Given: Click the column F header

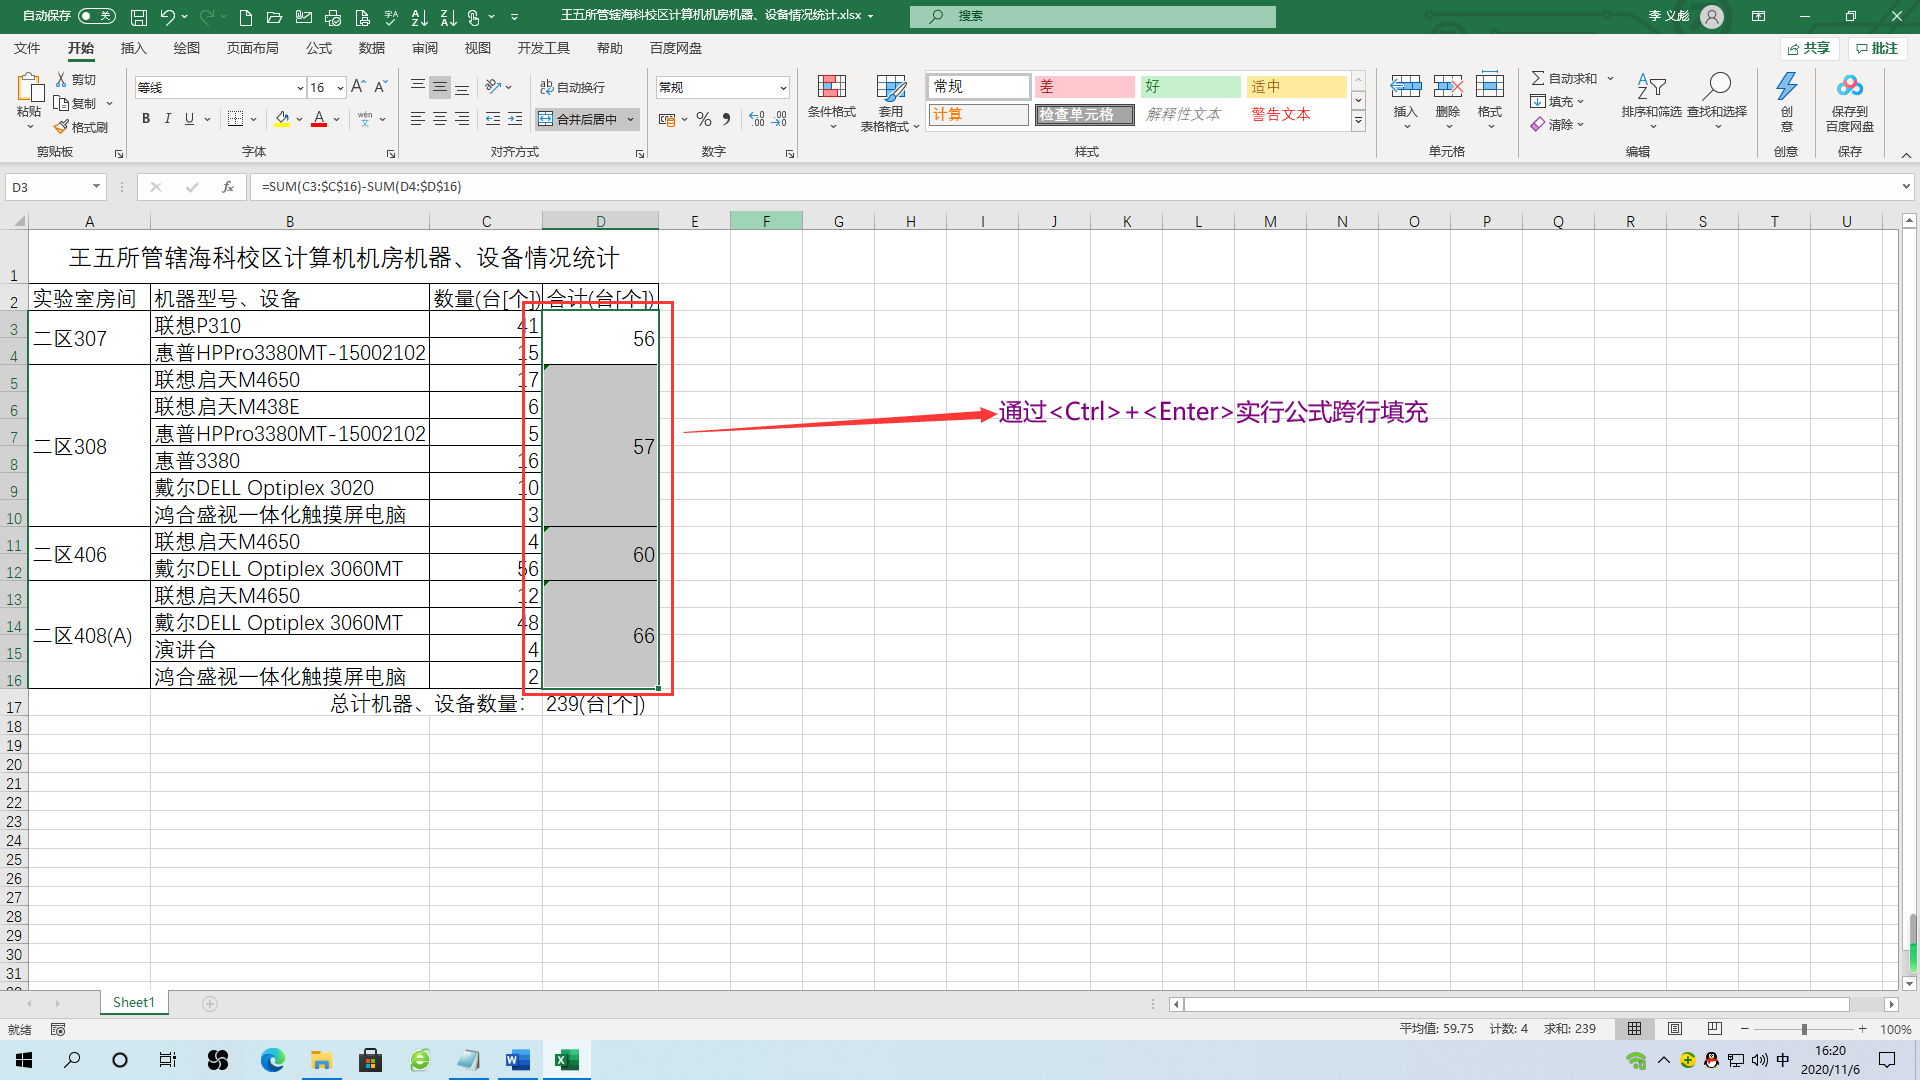Looking at the screenshot, I should click(766, 221).
